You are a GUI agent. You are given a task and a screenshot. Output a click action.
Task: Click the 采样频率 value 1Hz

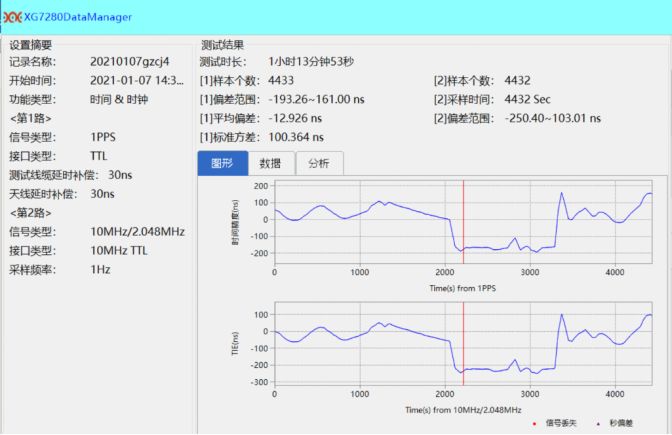click(x=100, y=270)
